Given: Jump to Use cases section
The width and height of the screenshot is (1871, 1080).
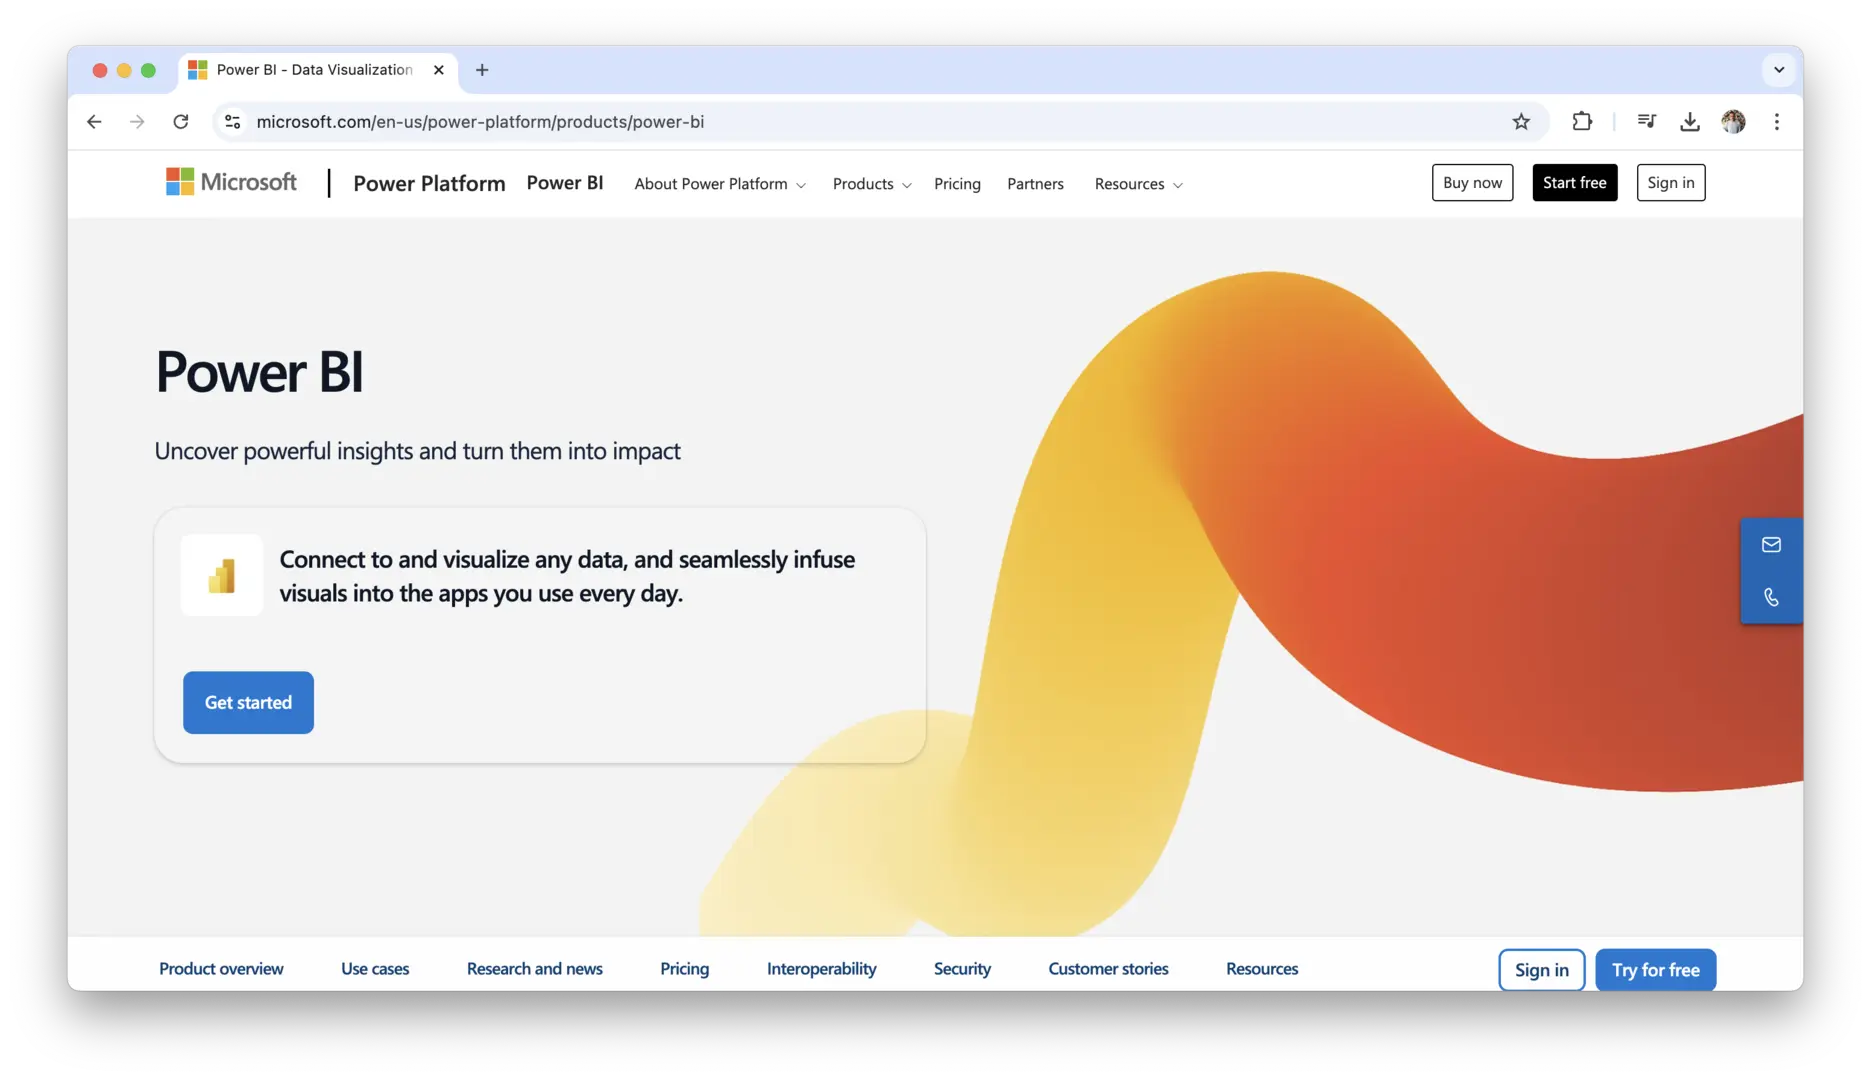Looking at the screenshot, I should point(375,969).
